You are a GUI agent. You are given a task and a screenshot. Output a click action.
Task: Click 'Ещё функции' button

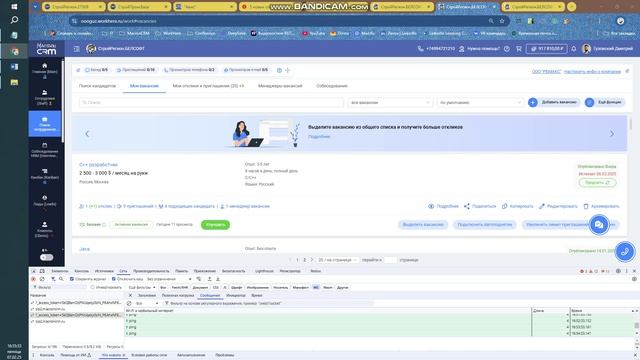click(604, 102)
